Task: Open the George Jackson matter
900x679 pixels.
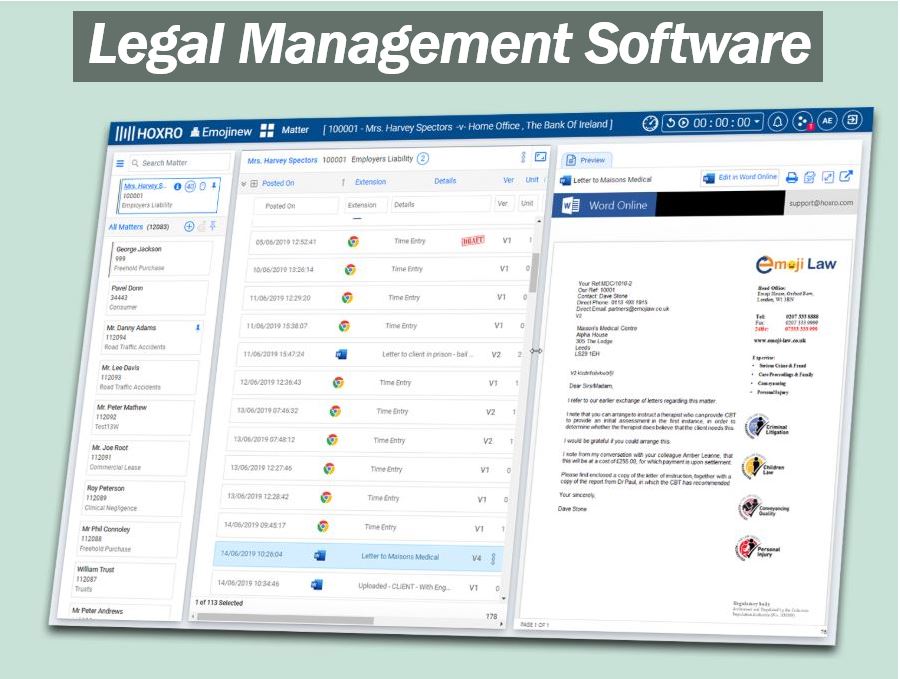Action: coord(161,258)
